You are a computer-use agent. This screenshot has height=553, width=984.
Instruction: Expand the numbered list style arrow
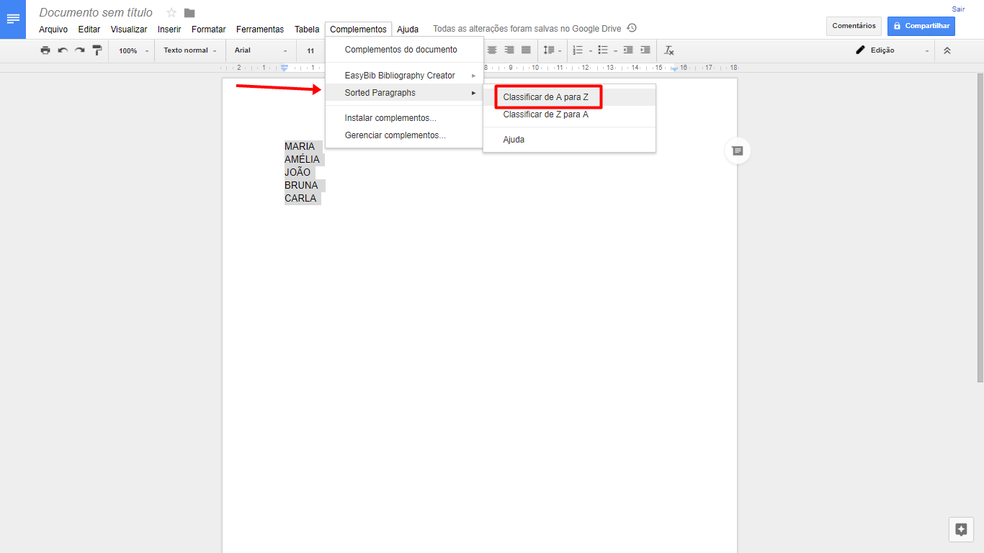coord(591,51)
